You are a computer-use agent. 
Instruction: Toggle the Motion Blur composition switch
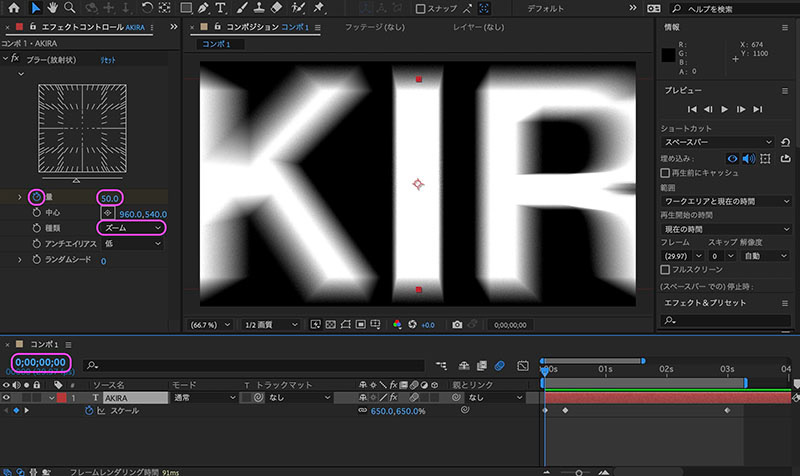pyautogui.click(x=499, y=365)
